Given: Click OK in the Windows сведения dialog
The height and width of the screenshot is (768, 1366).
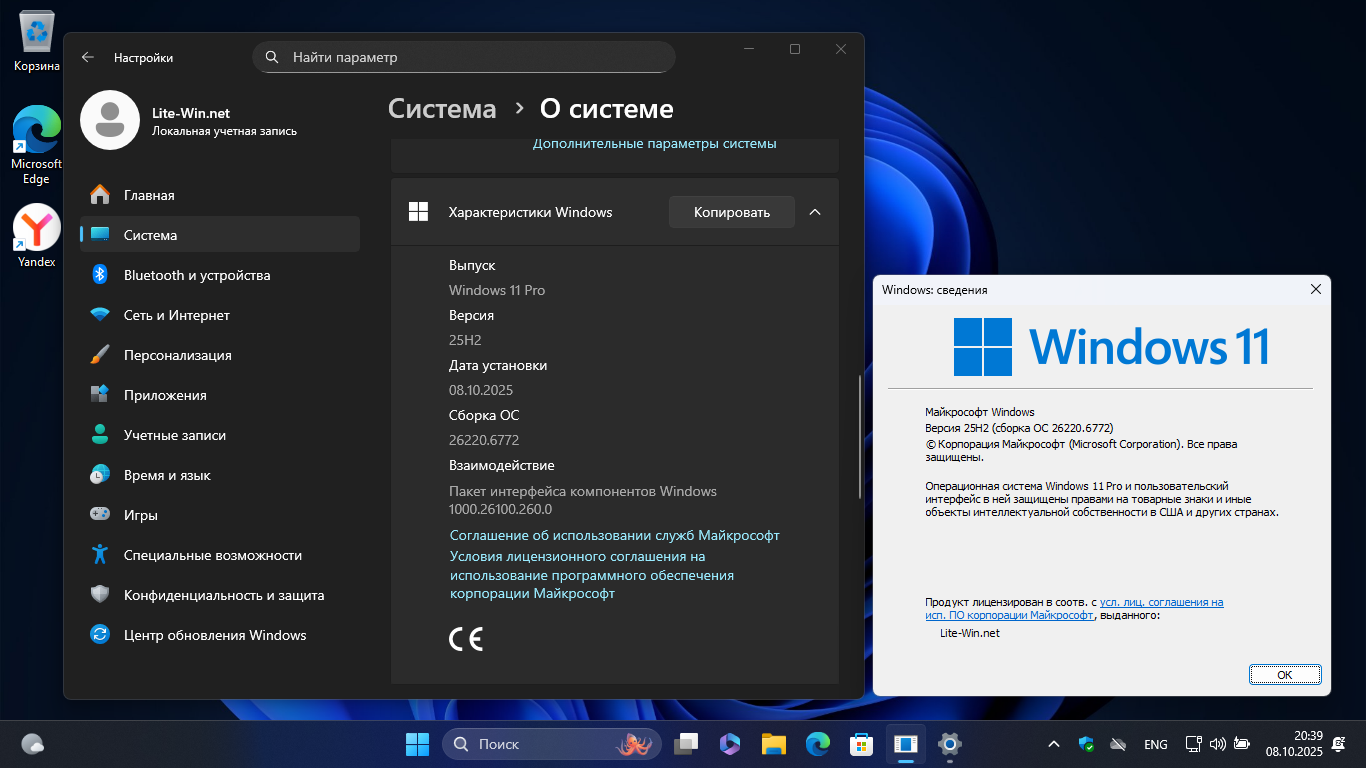Looking at the screenshot, I should (x=1284, y=675).
